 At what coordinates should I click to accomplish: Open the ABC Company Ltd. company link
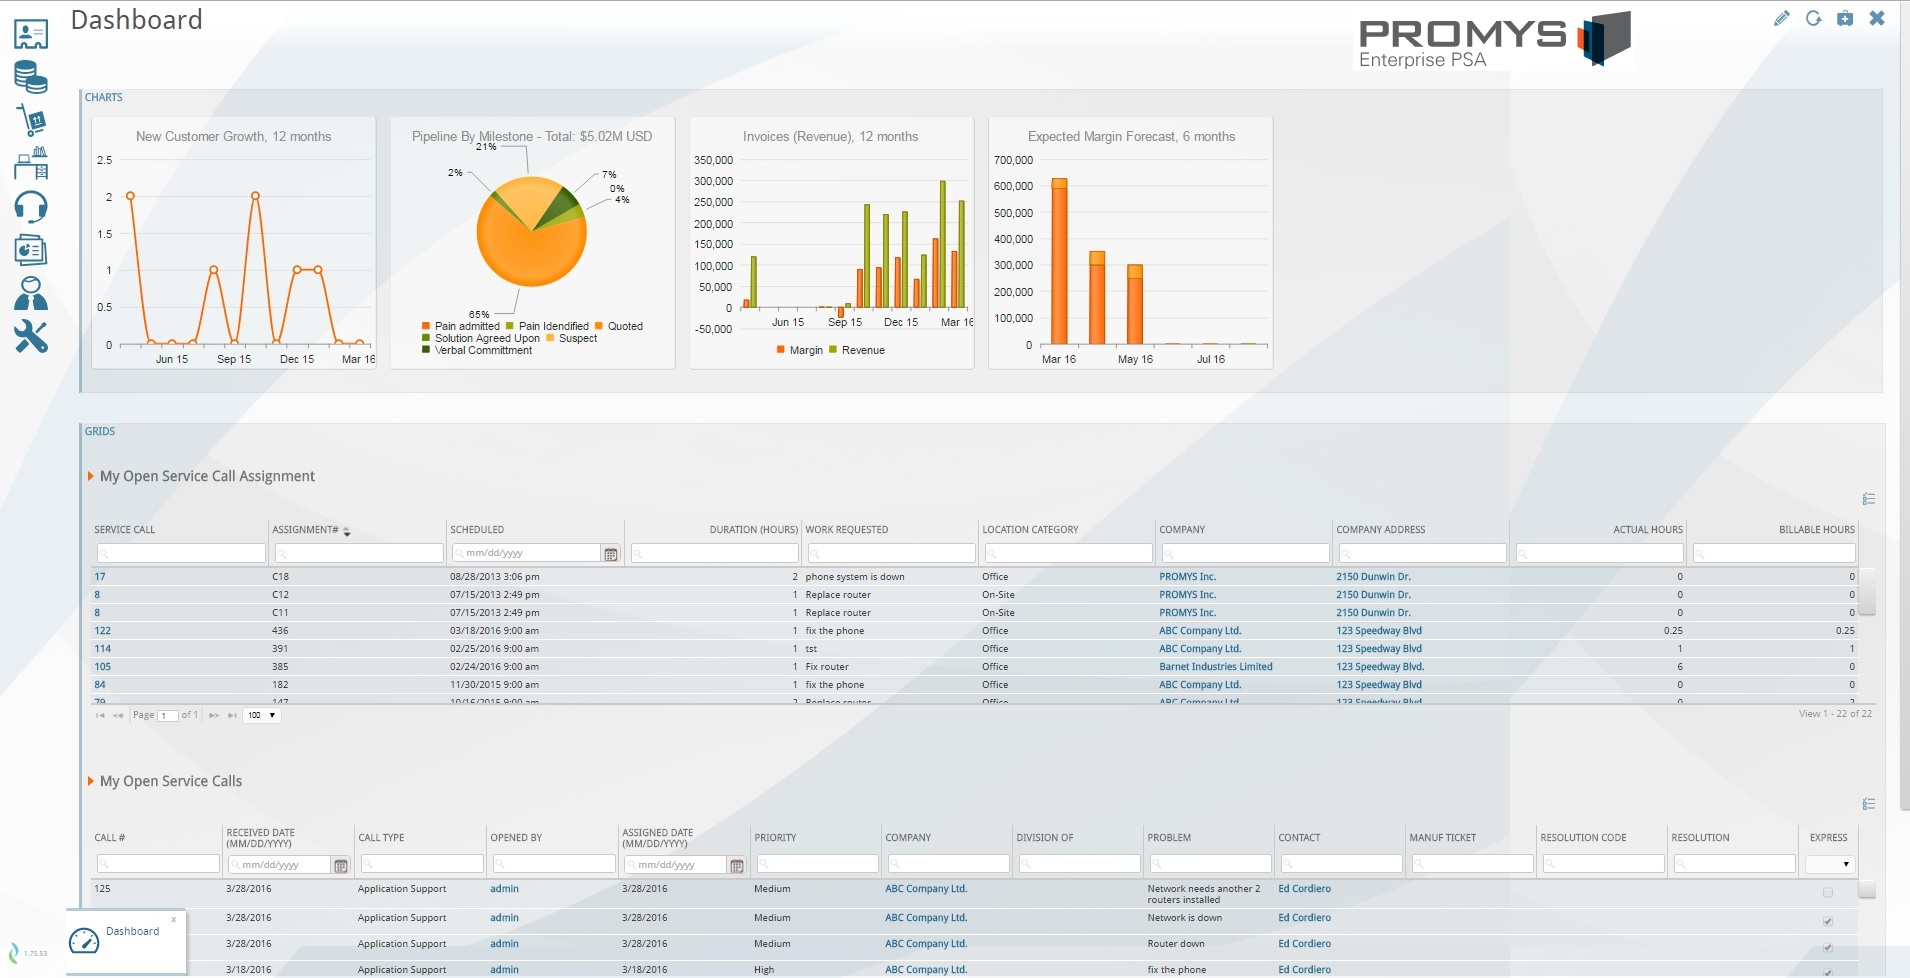(925, 889)
